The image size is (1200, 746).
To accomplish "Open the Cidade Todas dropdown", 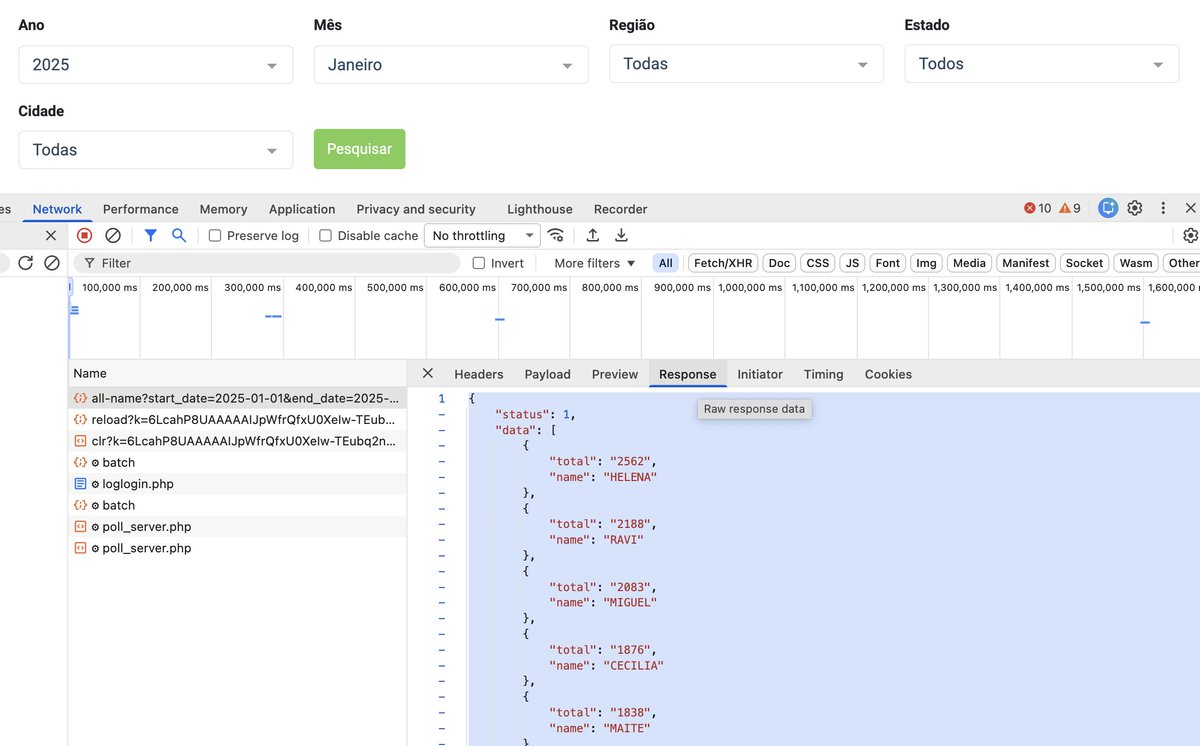I will (x=155, y=149).
